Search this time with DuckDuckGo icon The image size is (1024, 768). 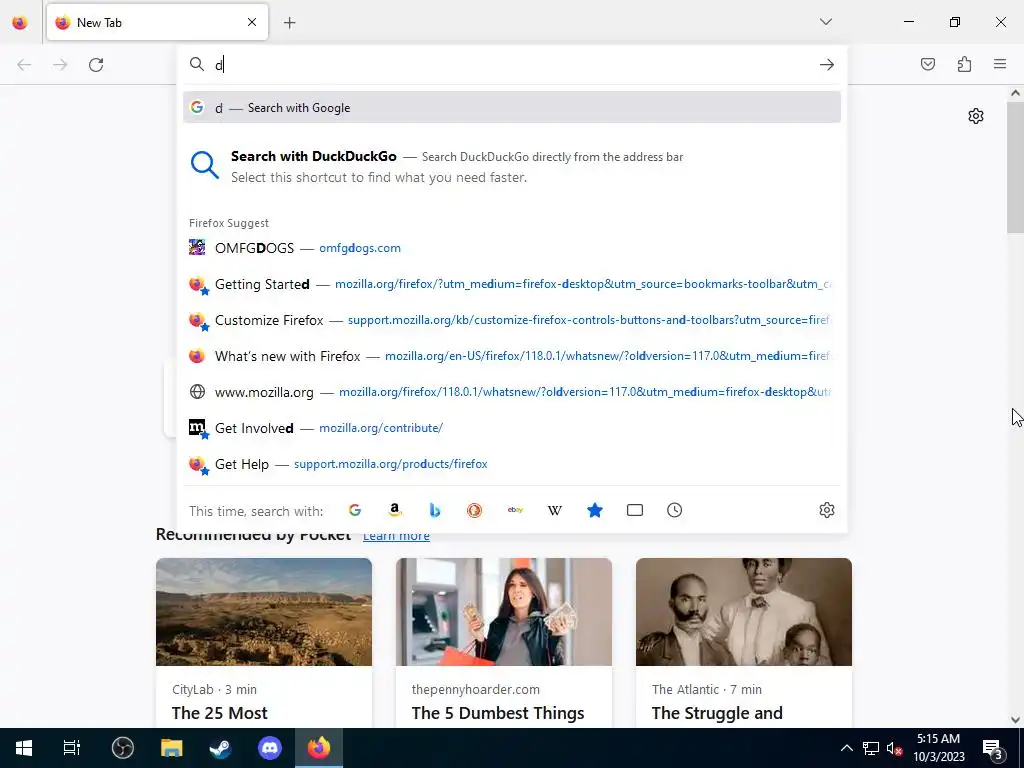pyautogui.click(x=475, y=510)
